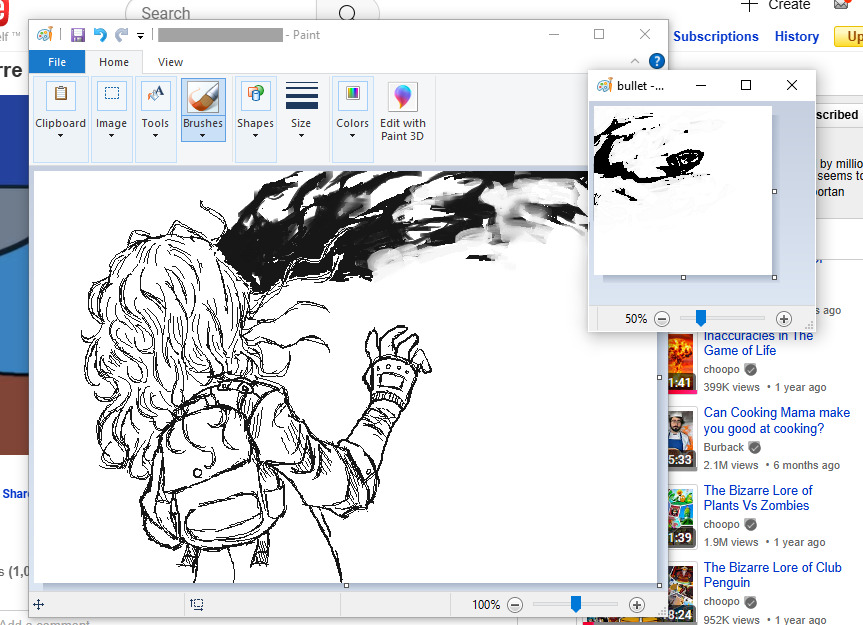Click the main Paint zoom slider handle

pyautogui.click(x=576, y=604)
